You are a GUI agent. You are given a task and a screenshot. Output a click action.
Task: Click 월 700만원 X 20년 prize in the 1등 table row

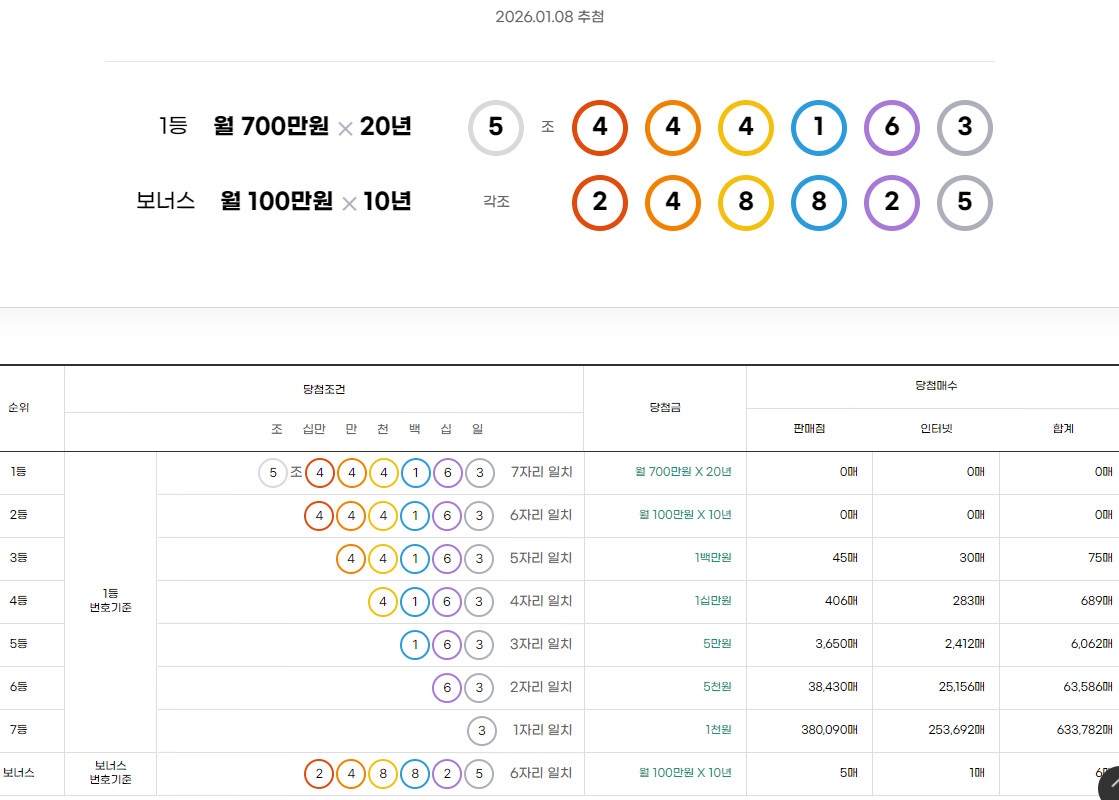pos(684,472)
